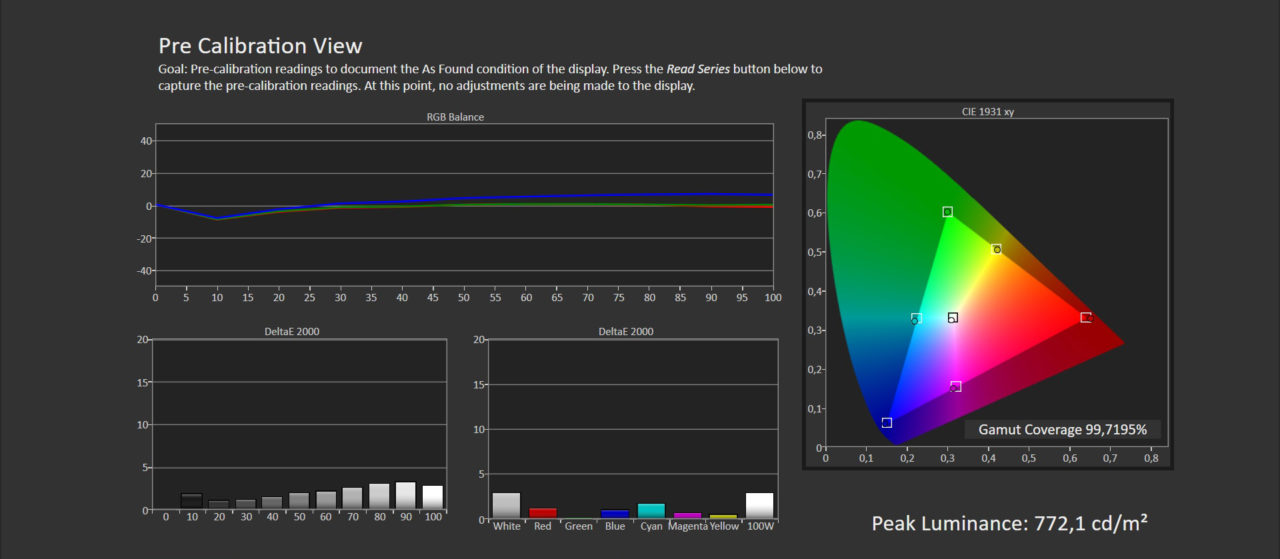Select the magenta secondary marker on CIE diagram
Image resolution: width=1280 pixels, height=559 pixels.
click(955, 387)
